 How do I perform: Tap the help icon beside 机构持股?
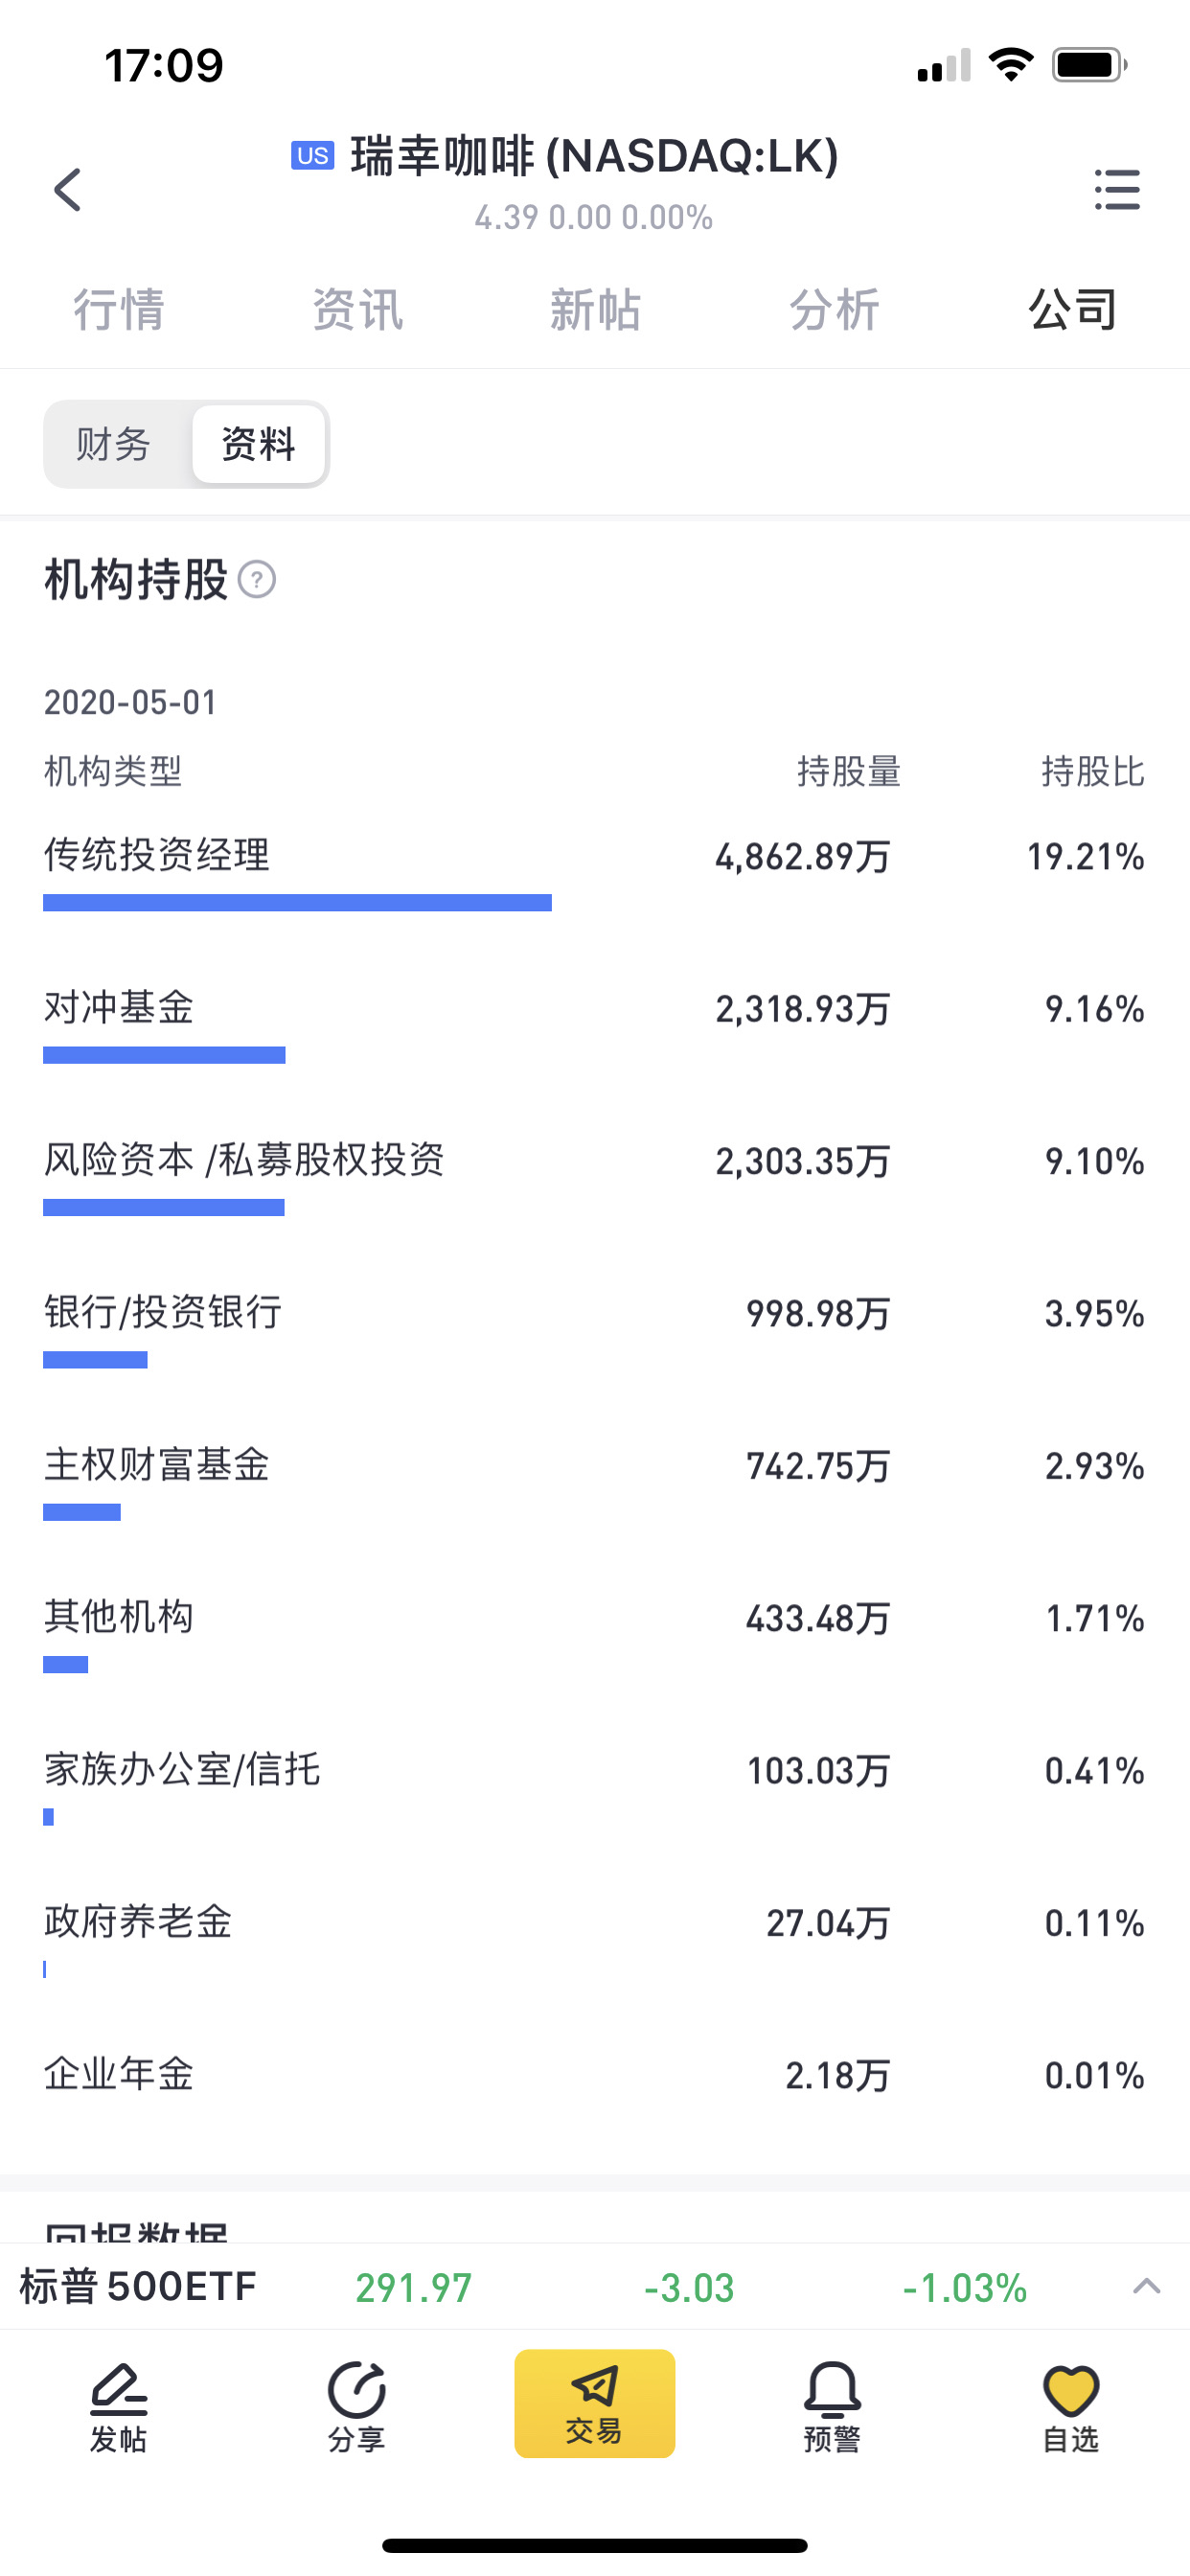coord(257,580)
